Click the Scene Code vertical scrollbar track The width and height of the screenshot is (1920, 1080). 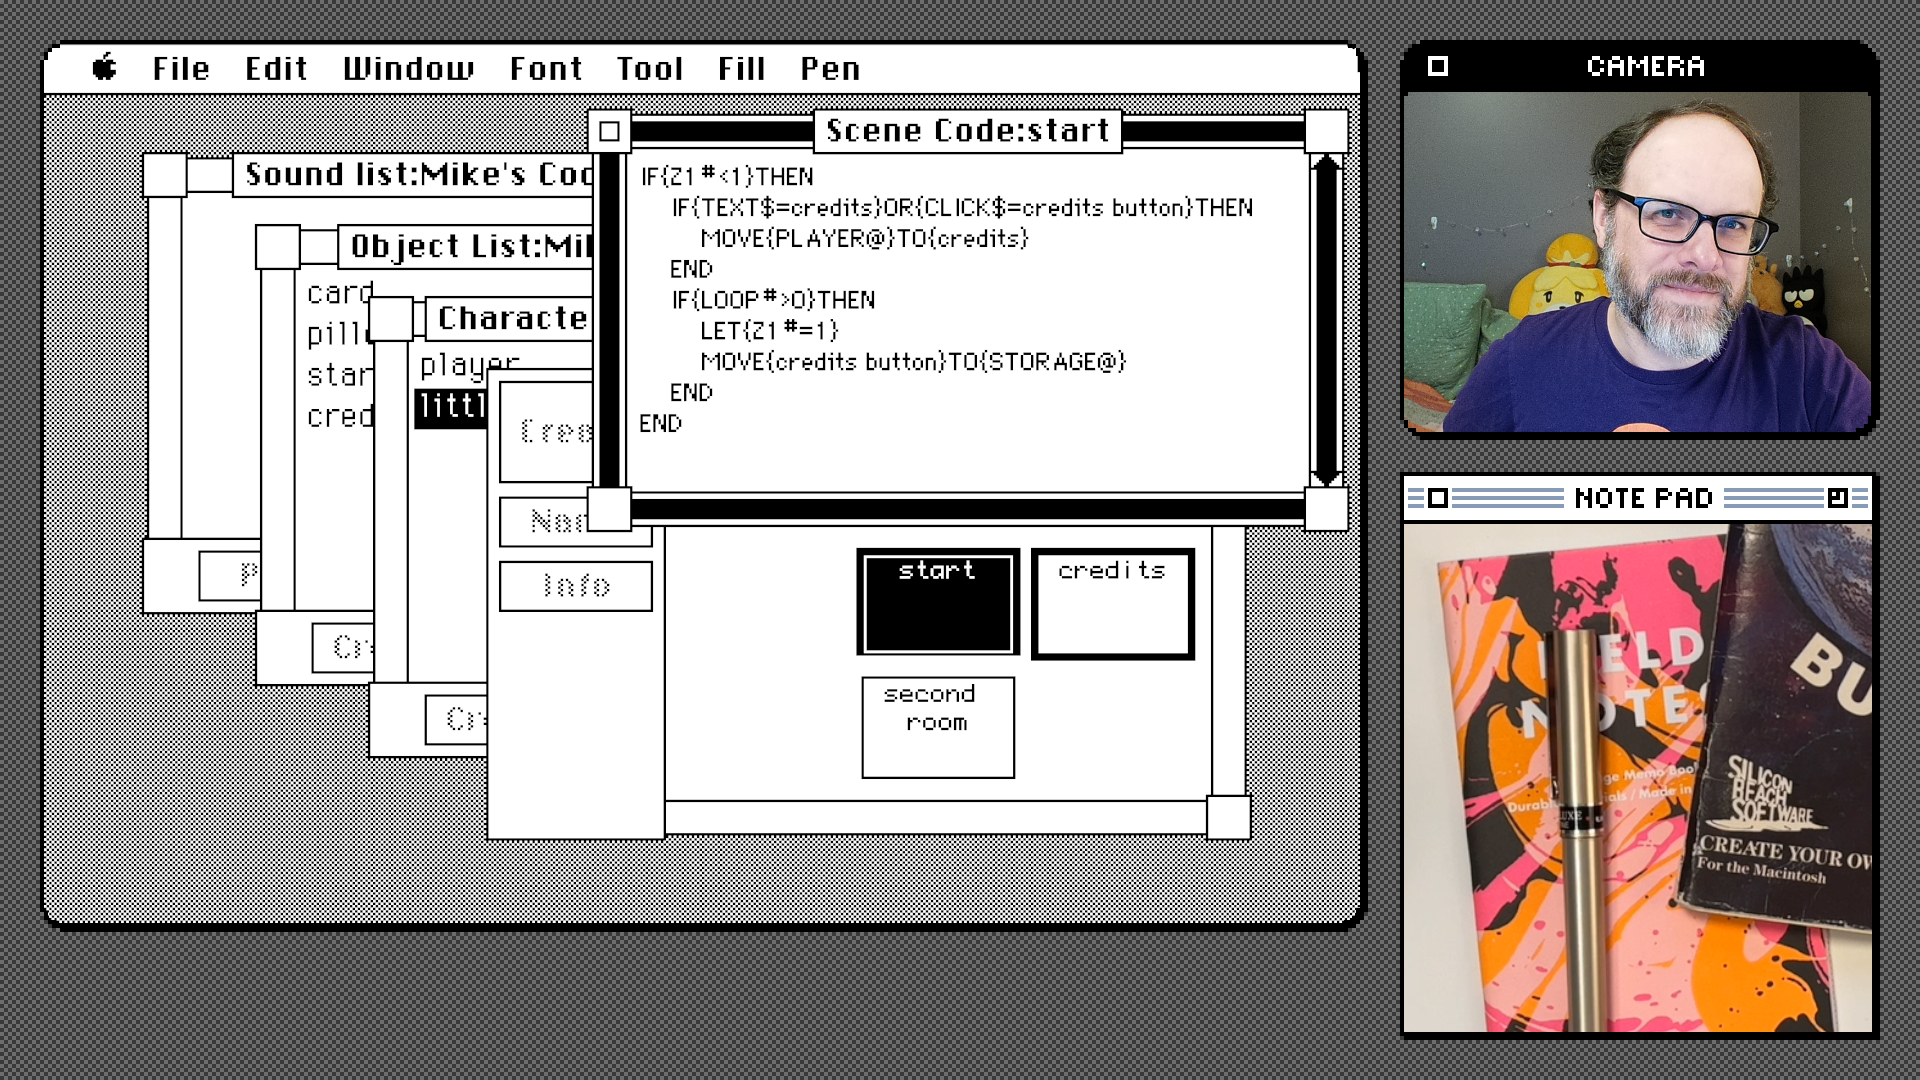(1326, 320)
